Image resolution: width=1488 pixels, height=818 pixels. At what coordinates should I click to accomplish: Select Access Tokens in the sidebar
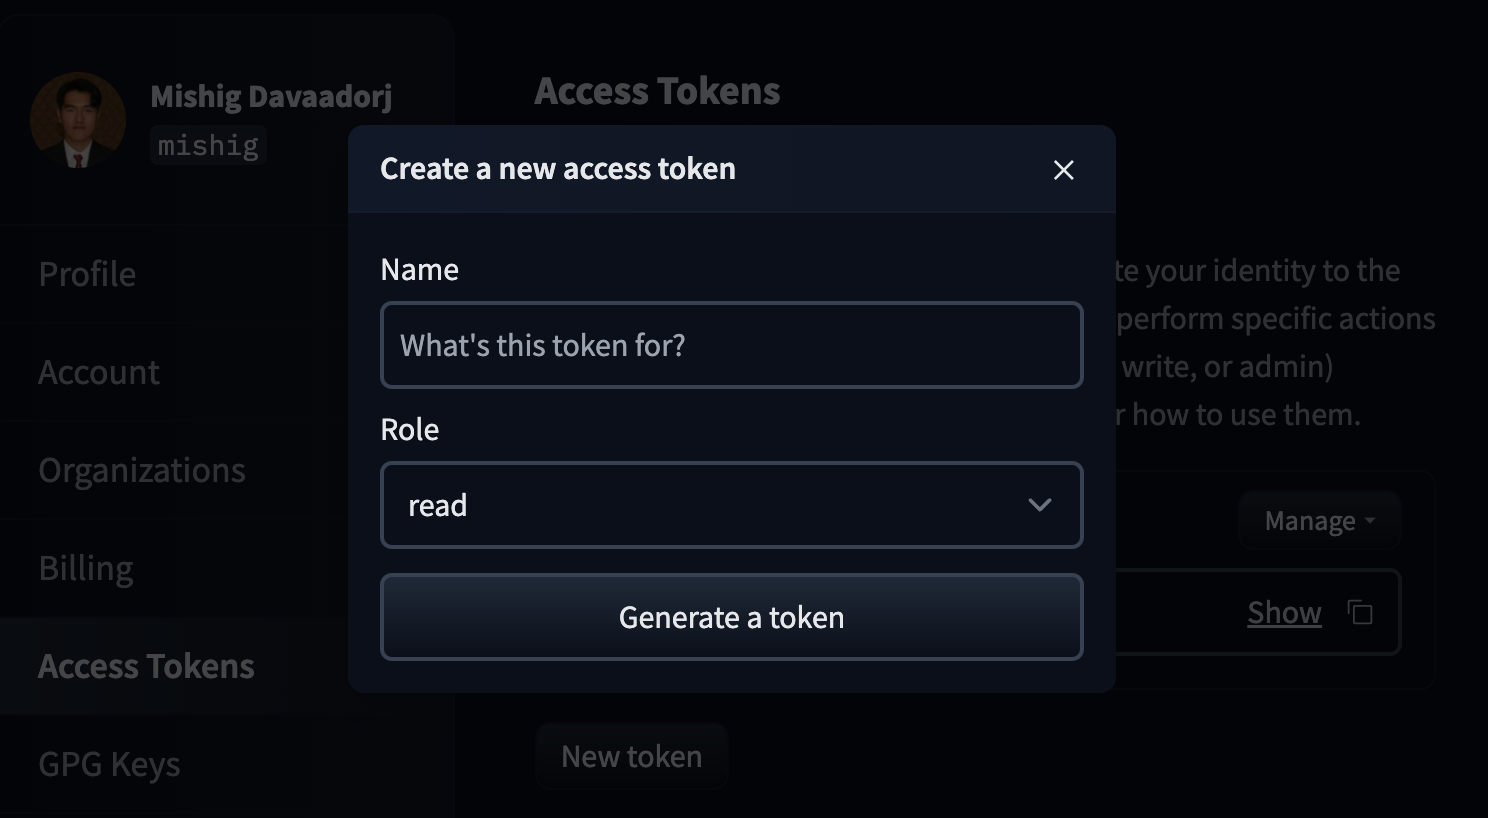[146, 666]
